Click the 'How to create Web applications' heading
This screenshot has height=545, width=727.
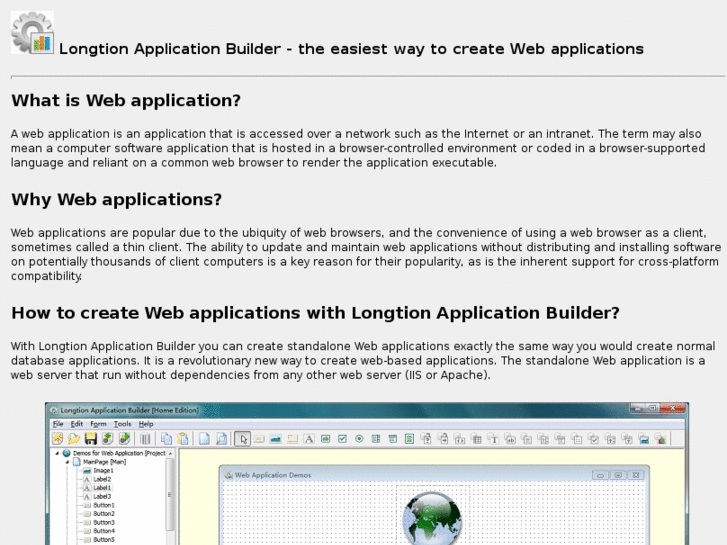(315, 313)
